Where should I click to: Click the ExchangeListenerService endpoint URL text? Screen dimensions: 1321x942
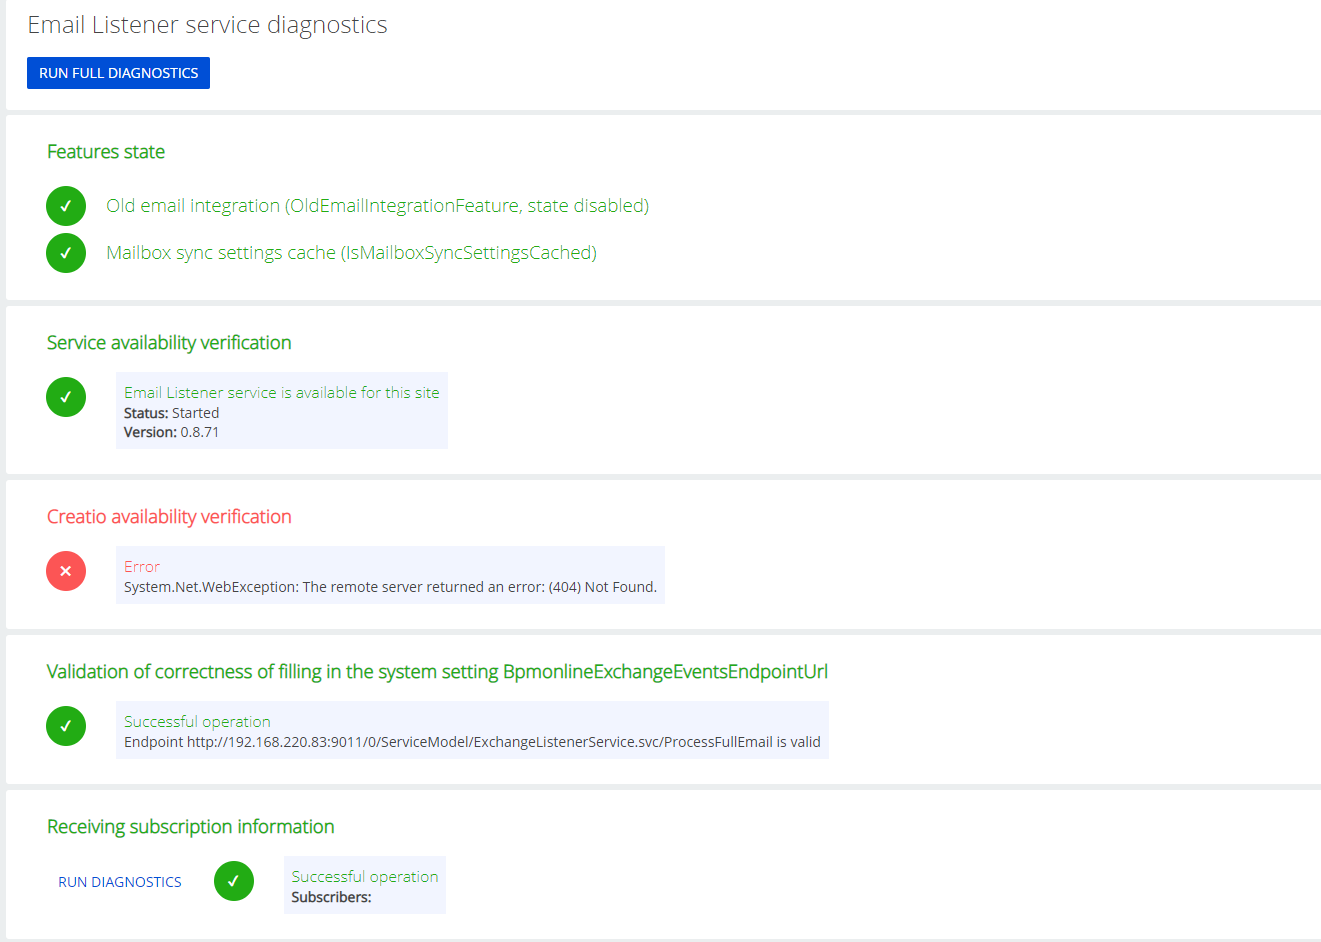click(471, 742)
